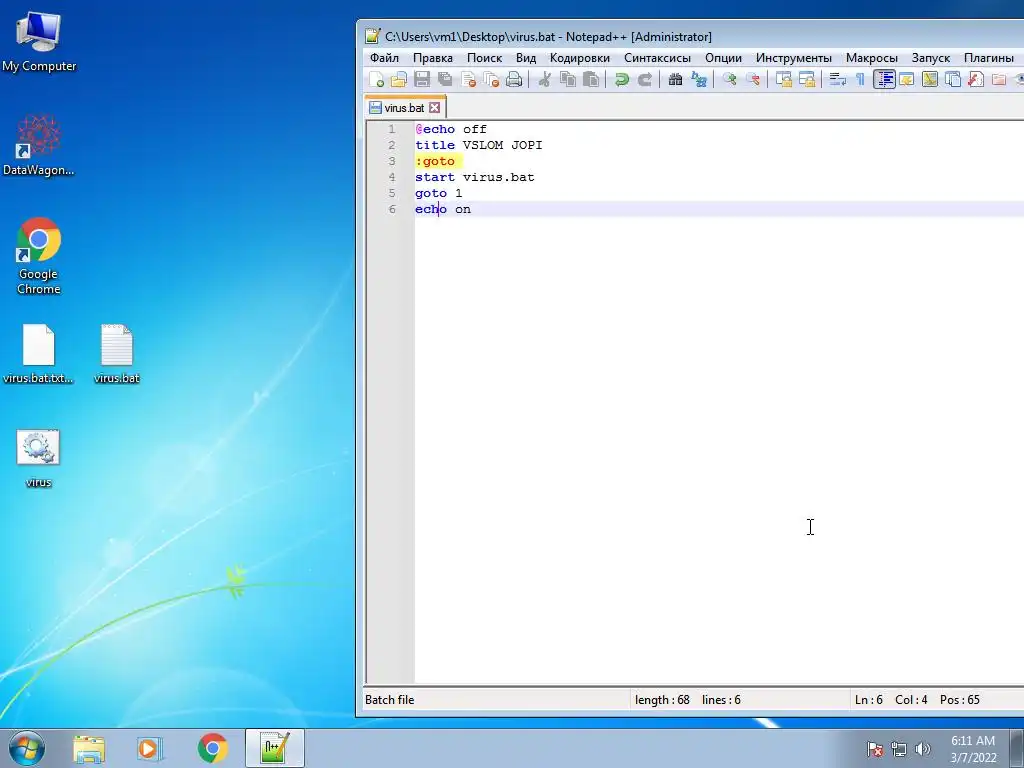
Task: Click 'Batch file' in the status bar
Action: pyautogui.click(x=389, y=699)
